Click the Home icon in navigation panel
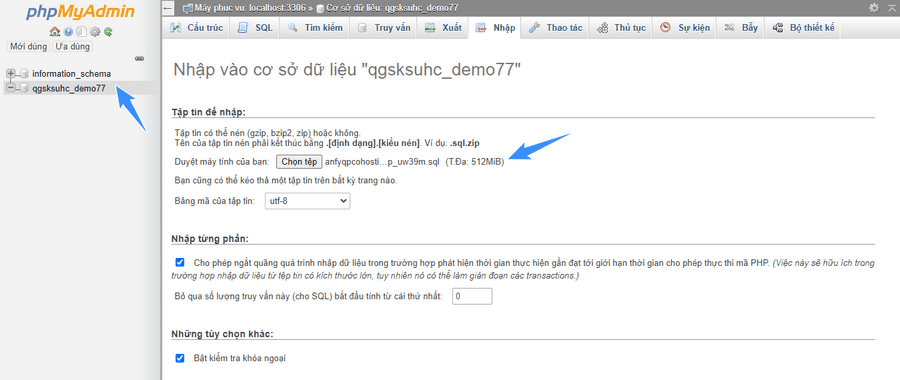900x380 pixels. 55,32
